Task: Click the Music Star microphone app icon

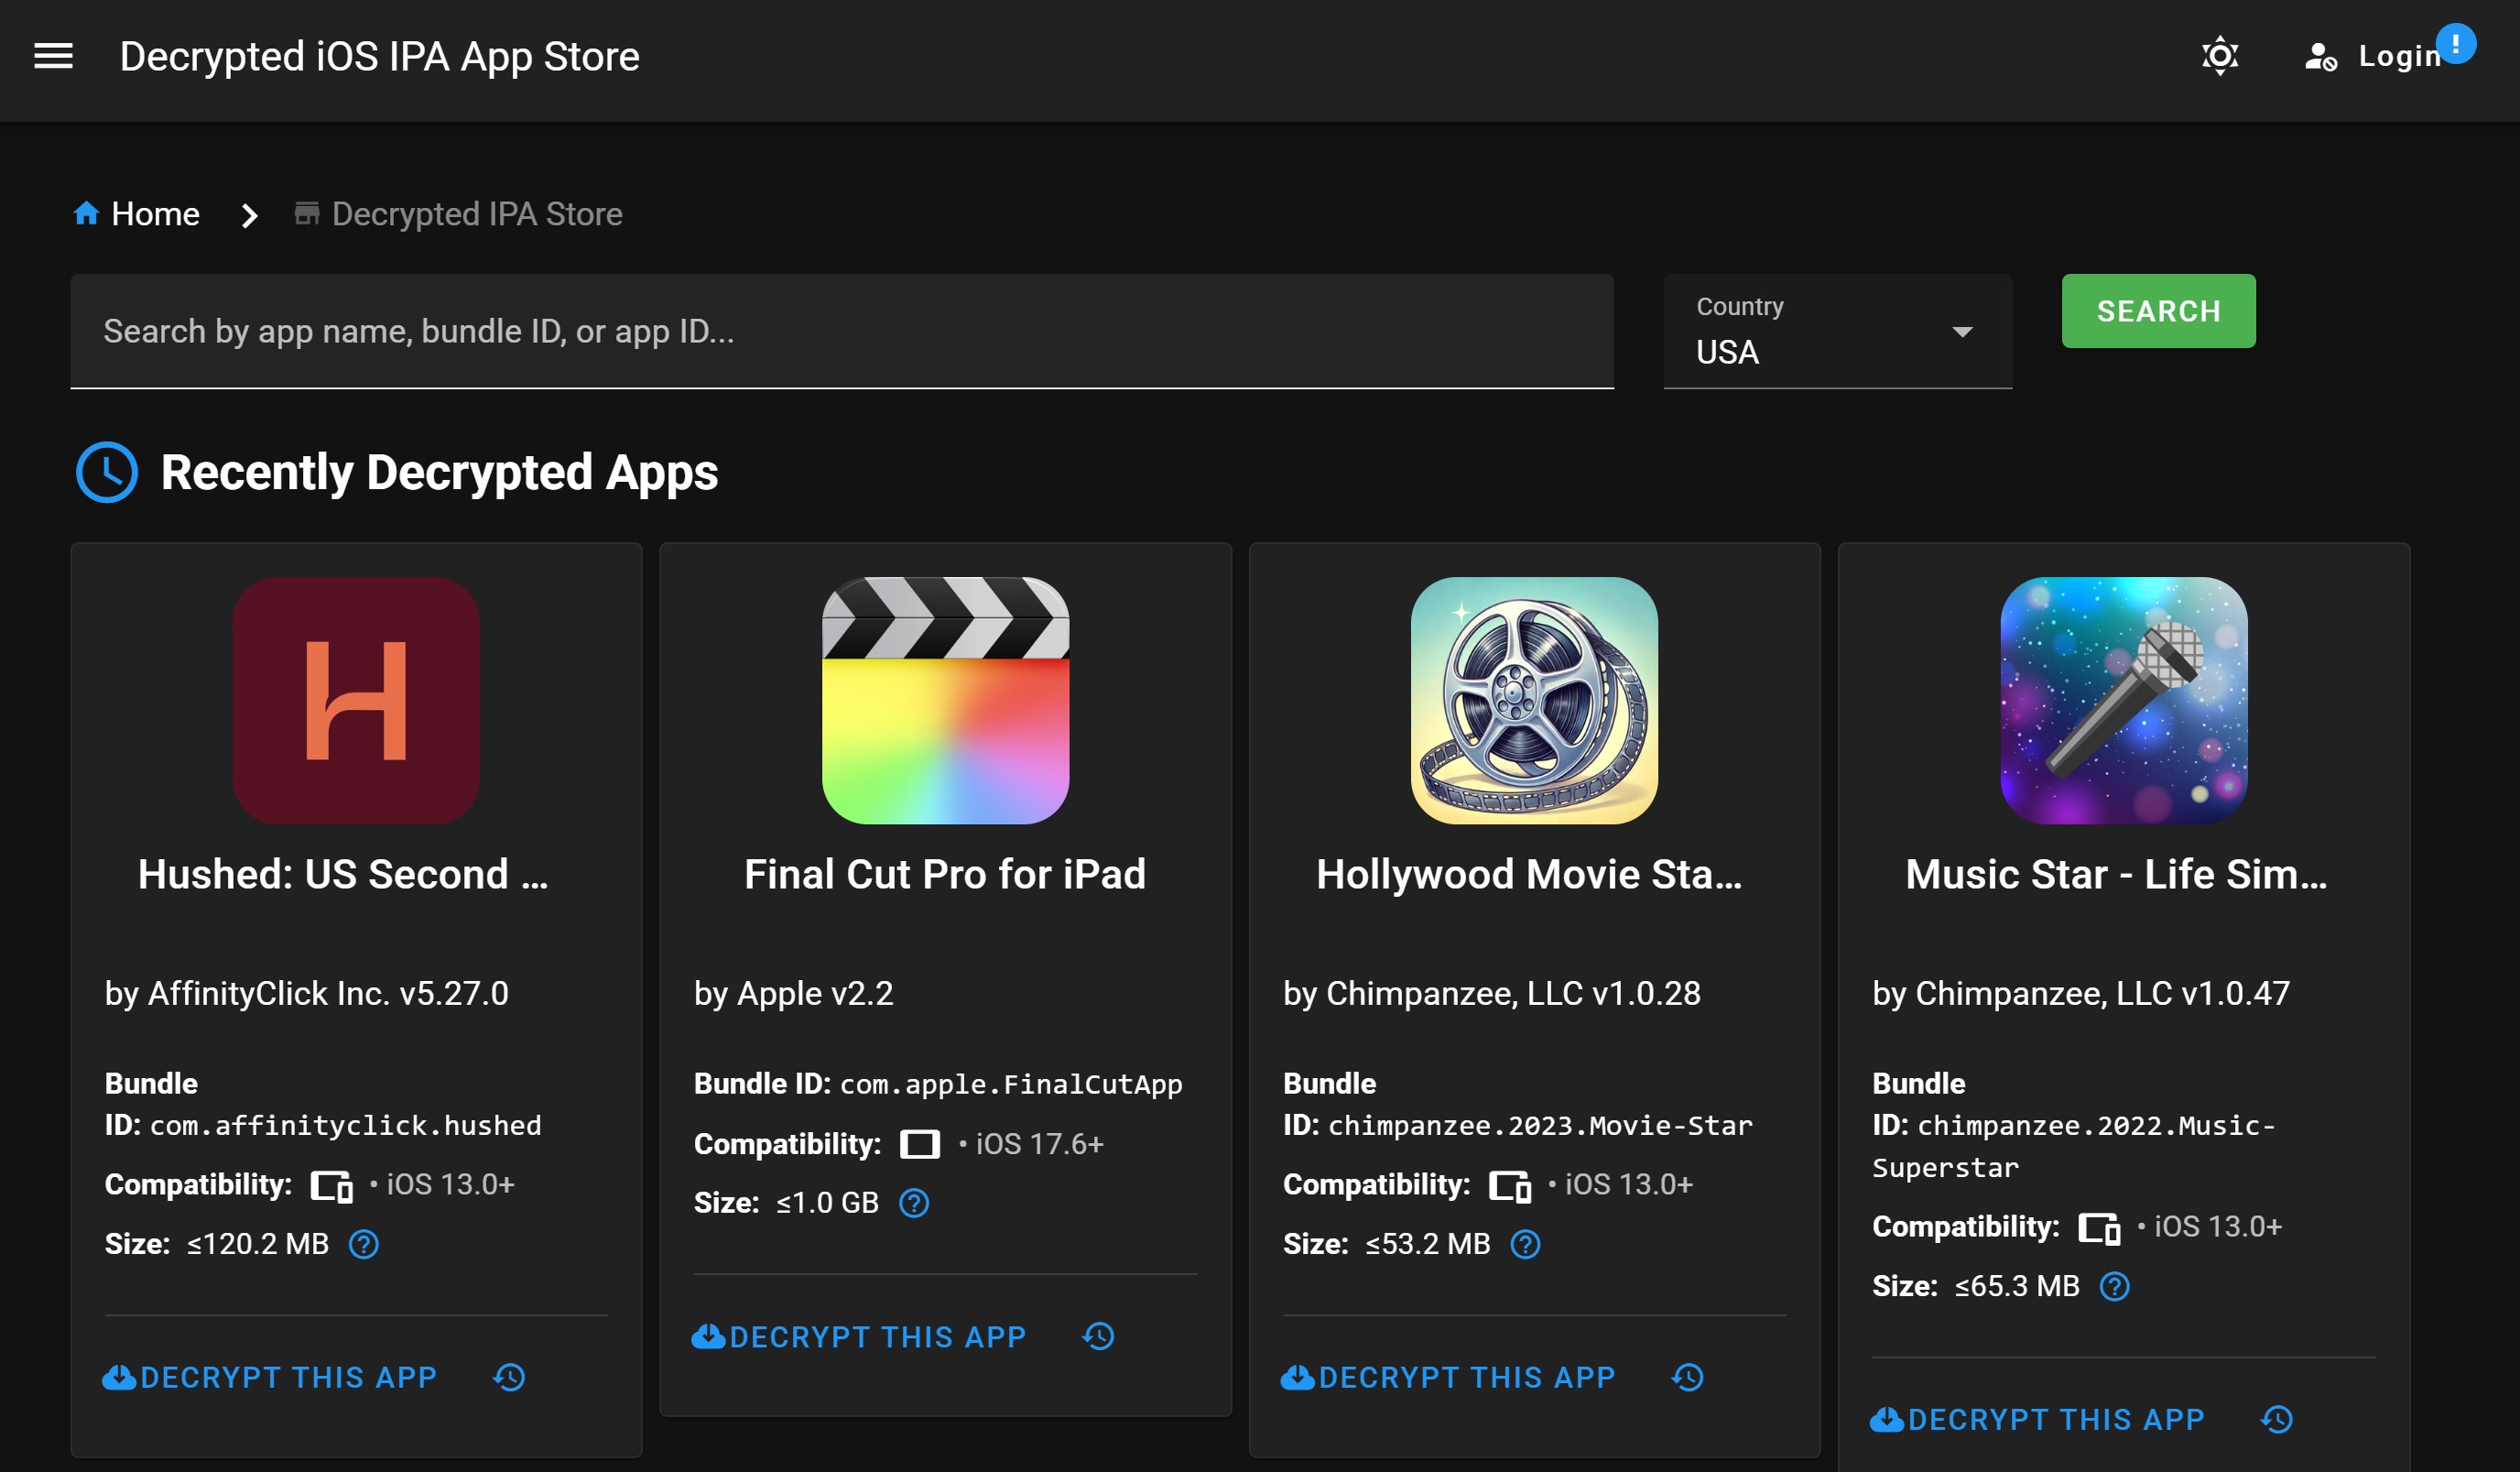Action: 2124,701
